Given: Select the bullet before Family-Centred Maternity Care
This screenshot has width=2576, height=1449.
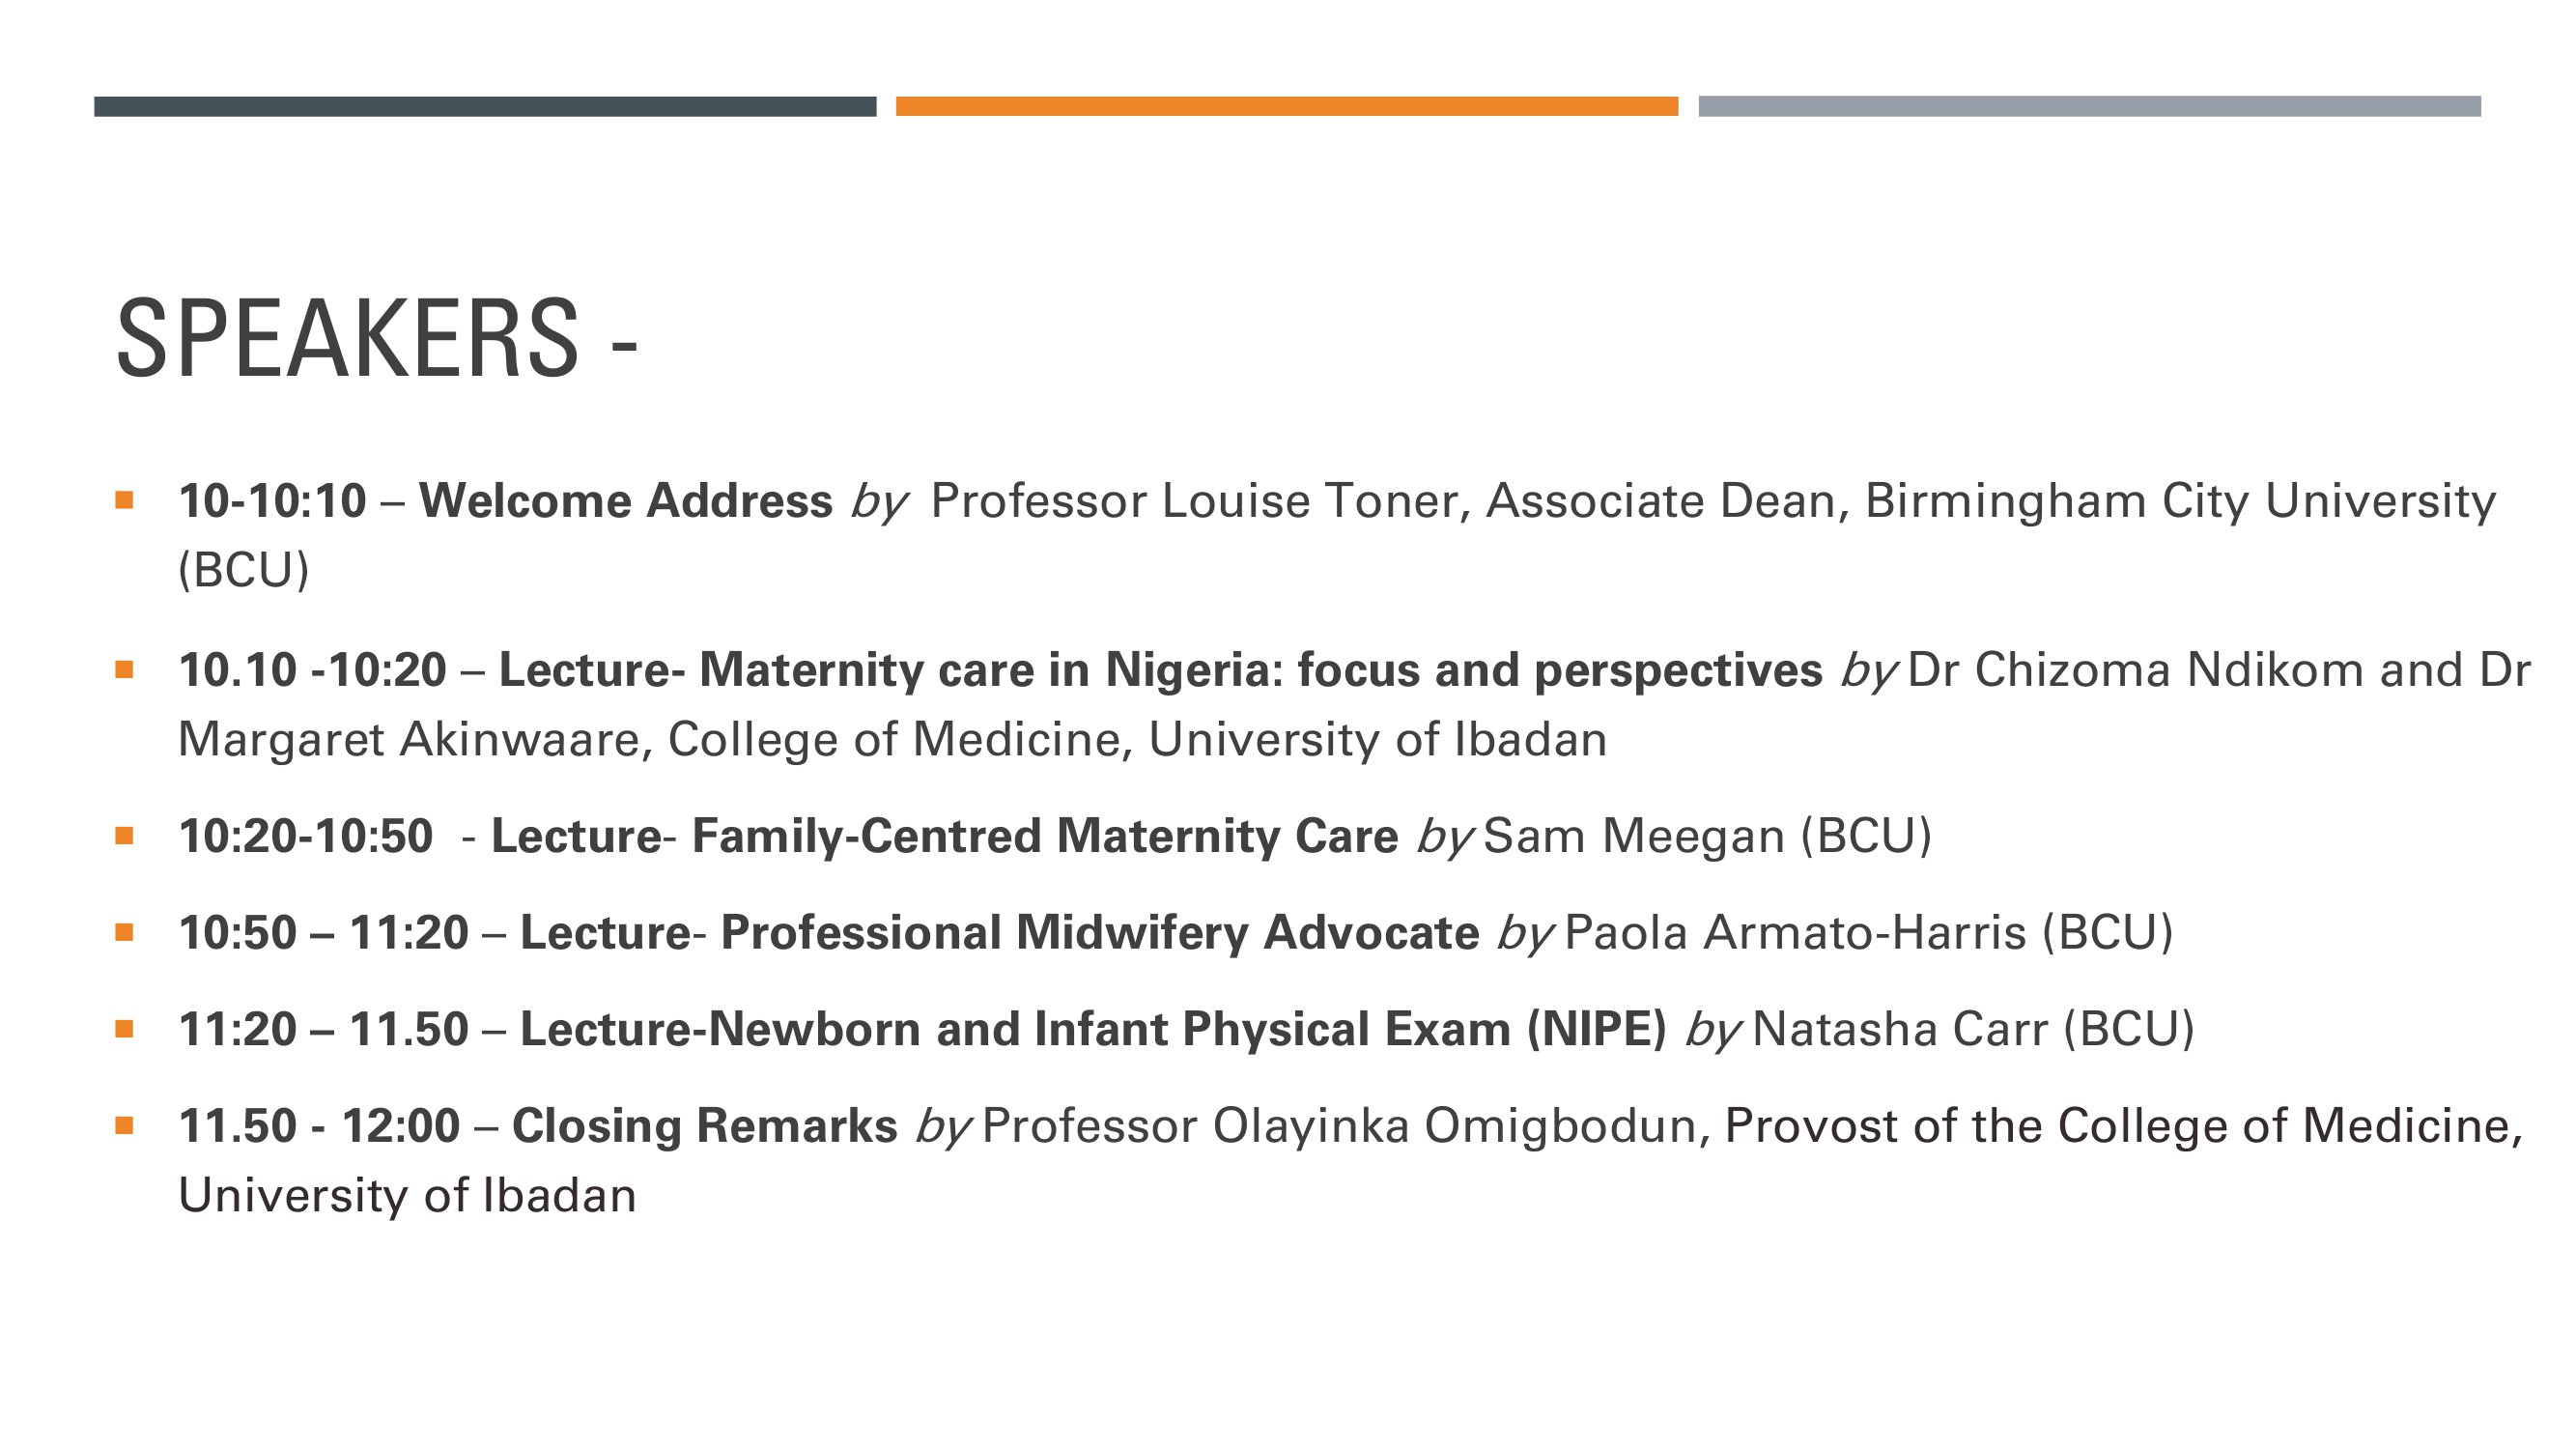Looking at the screenshot, I should pos(124,835).
